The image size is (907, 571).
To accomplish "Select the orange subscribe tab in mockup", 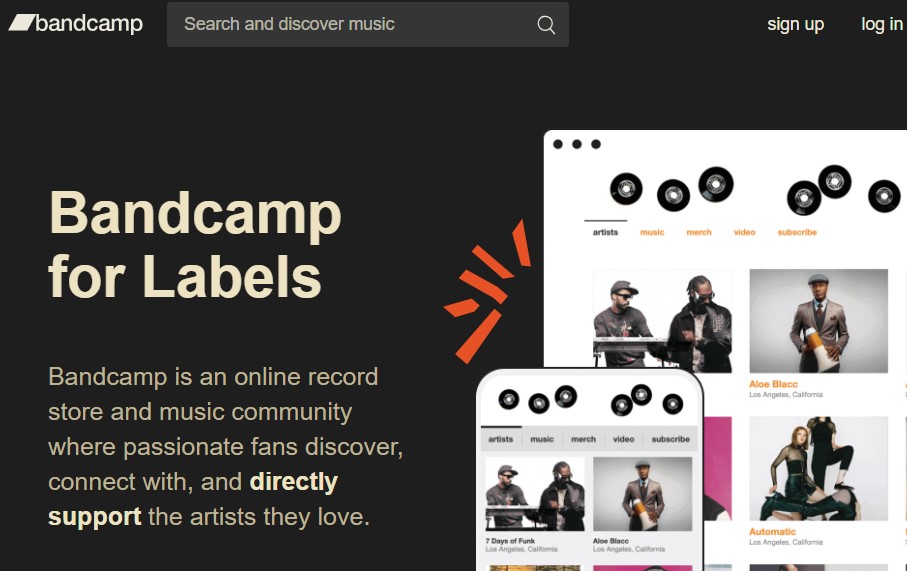I will pos(797,232).
